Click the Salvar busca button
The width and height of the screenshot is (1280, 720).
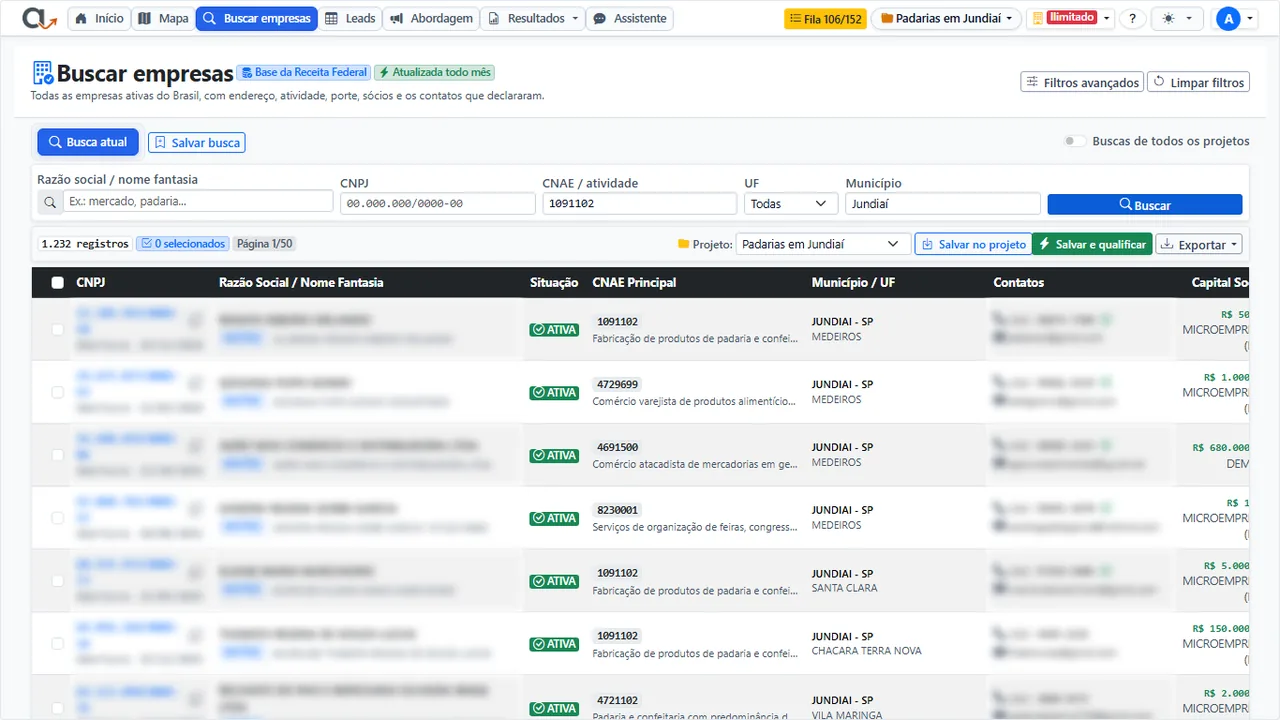[x=197, y=143]
